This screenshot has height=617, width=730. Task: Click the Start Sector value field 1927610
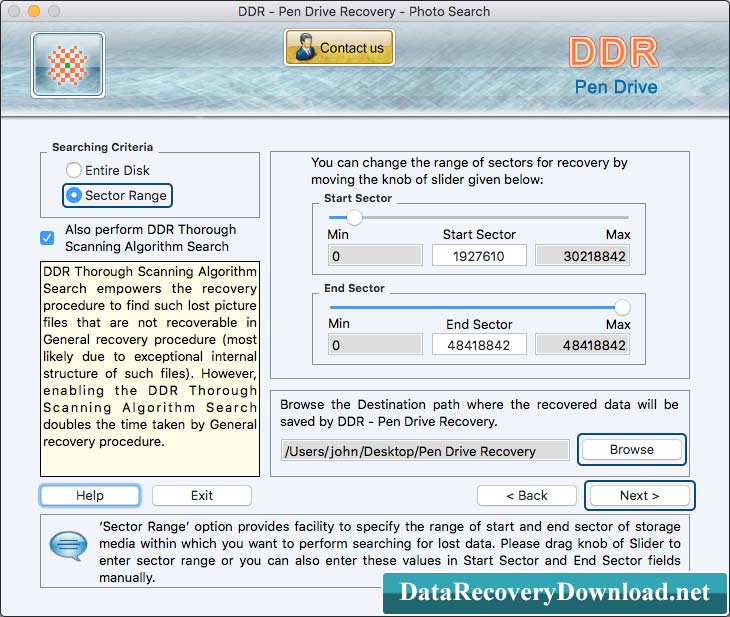click(479, 256)
